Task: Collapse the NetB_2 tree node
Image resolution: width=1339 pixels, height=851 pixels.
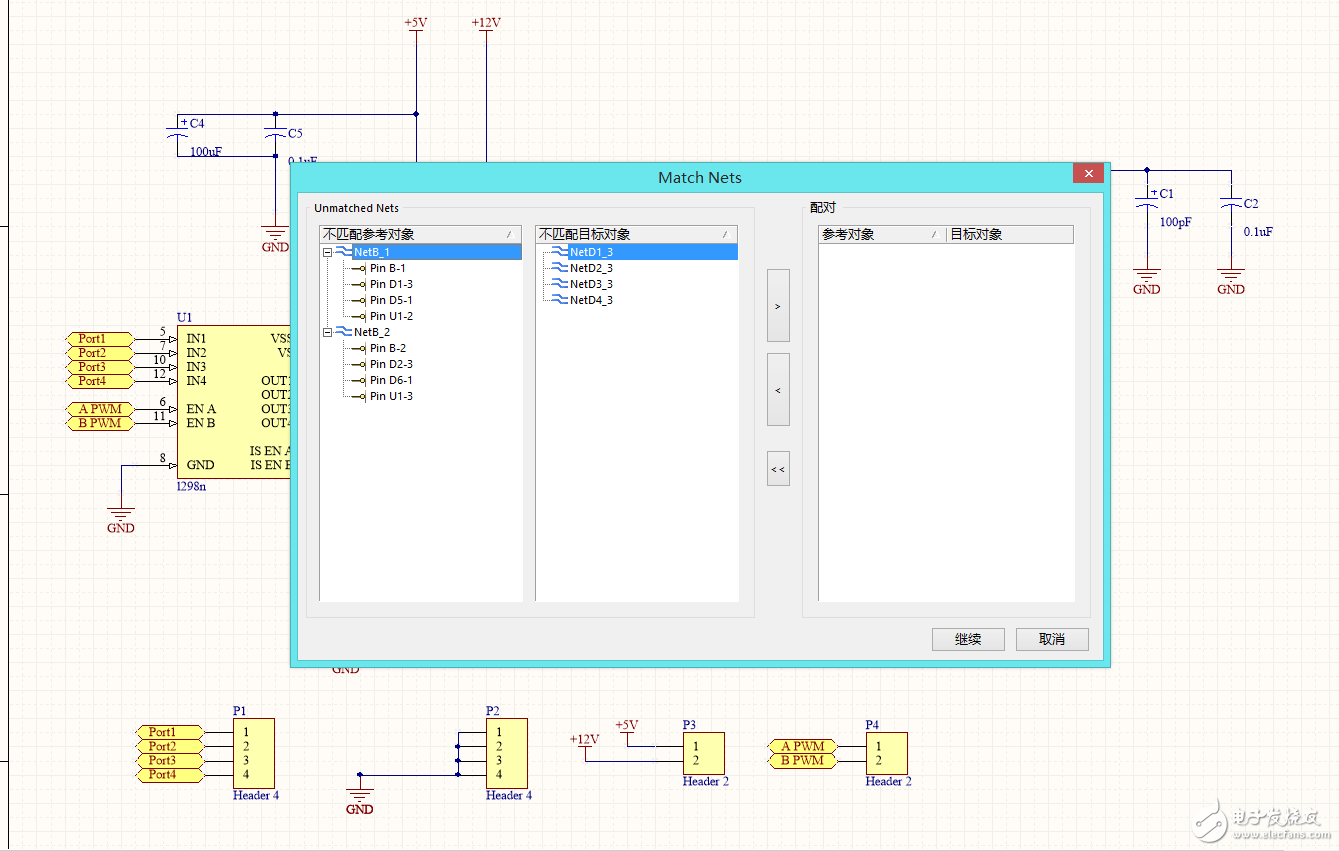Action: click(x=327, y=333)
